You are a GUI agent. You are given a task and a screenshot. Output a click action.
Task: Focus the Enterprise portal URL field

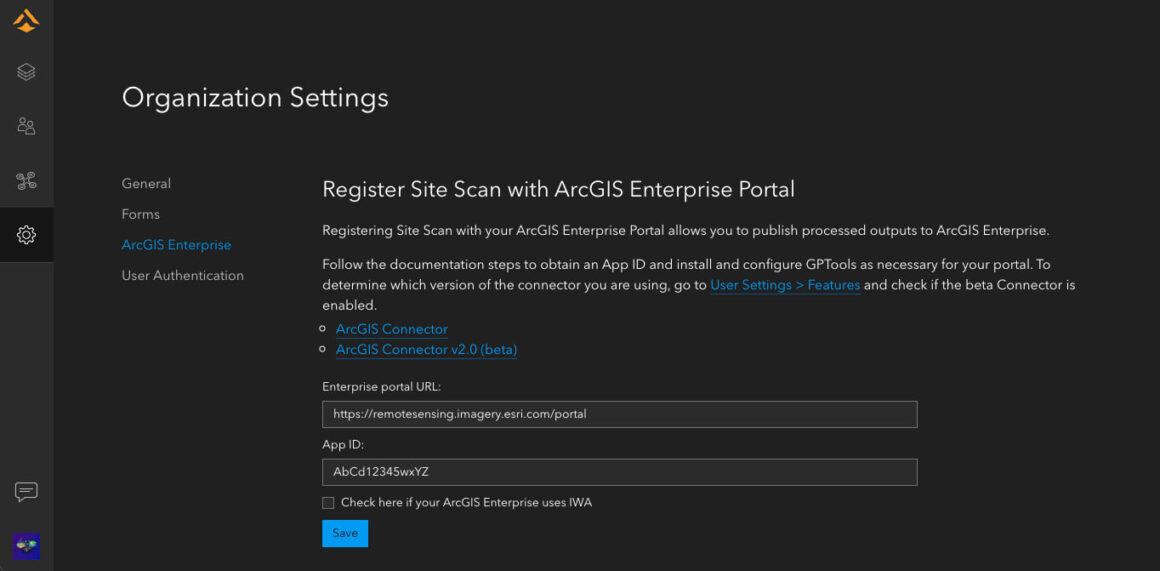(x=620, y=414)
